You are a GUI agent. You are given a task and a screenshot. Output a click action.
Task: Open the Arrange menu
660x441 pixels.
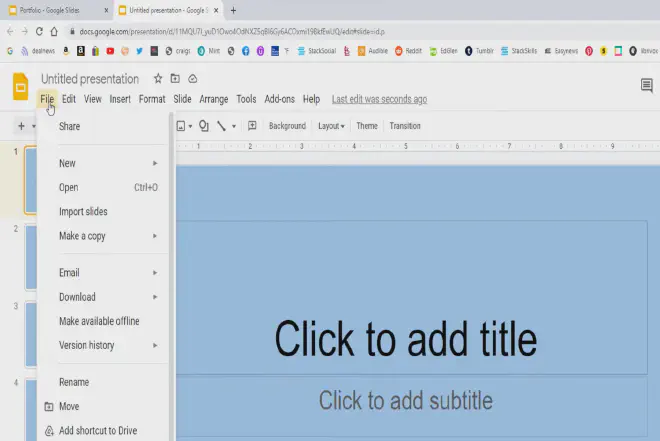214,99
